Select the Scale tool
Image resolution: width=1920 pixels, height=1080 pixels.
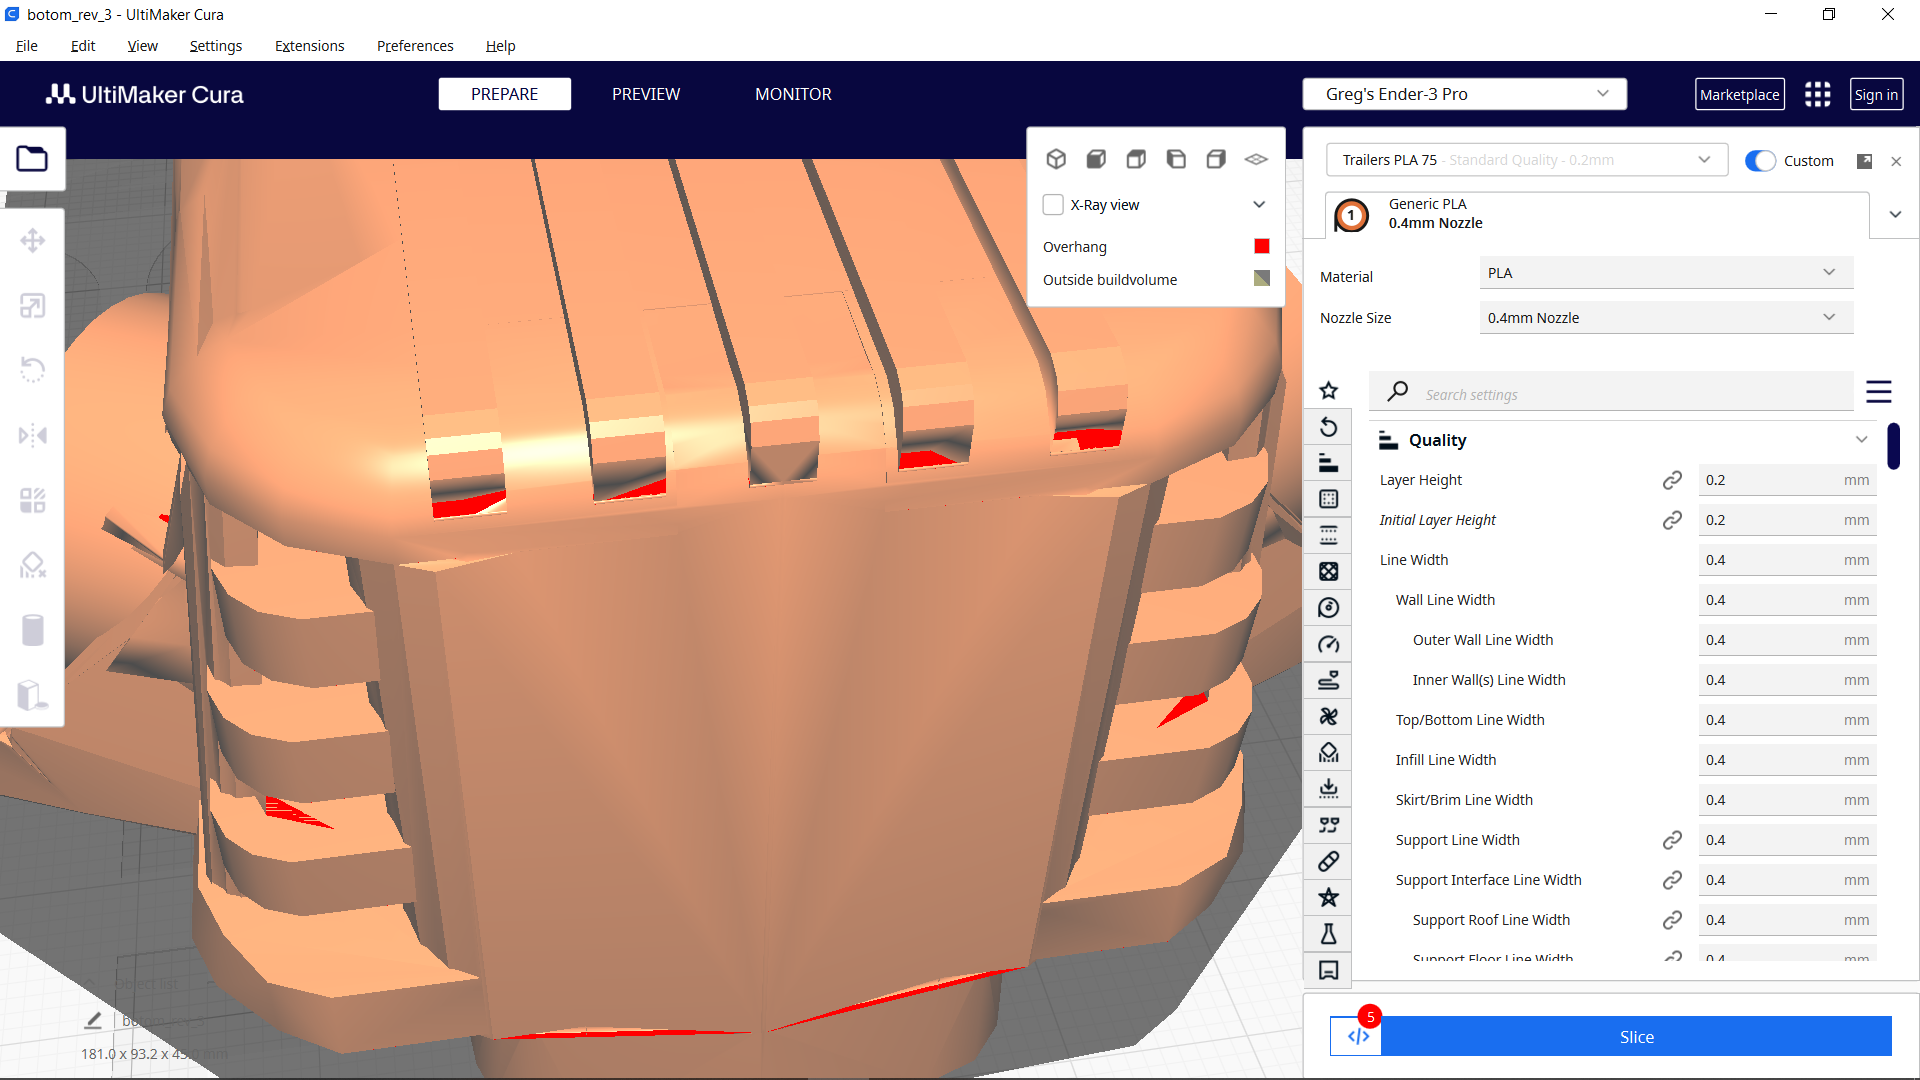(33, 305)
